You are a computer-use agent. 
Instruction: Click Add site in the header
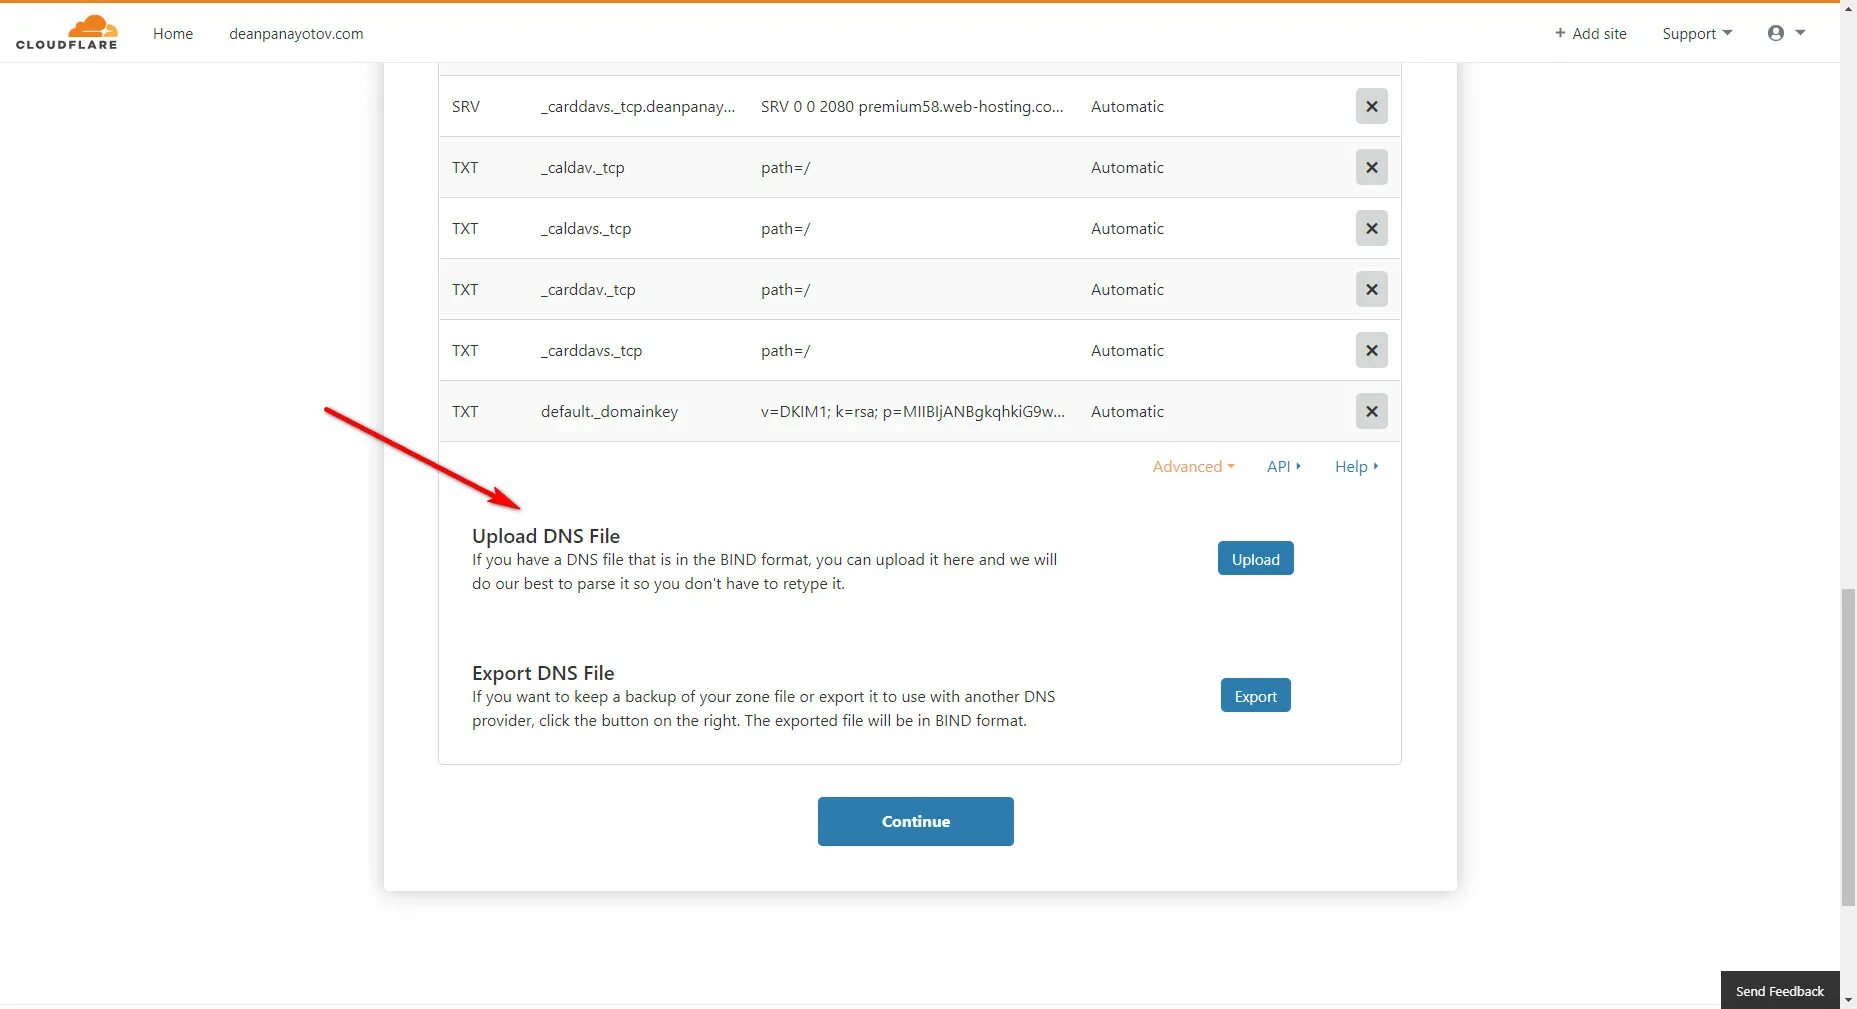(x=1590, y=33)
